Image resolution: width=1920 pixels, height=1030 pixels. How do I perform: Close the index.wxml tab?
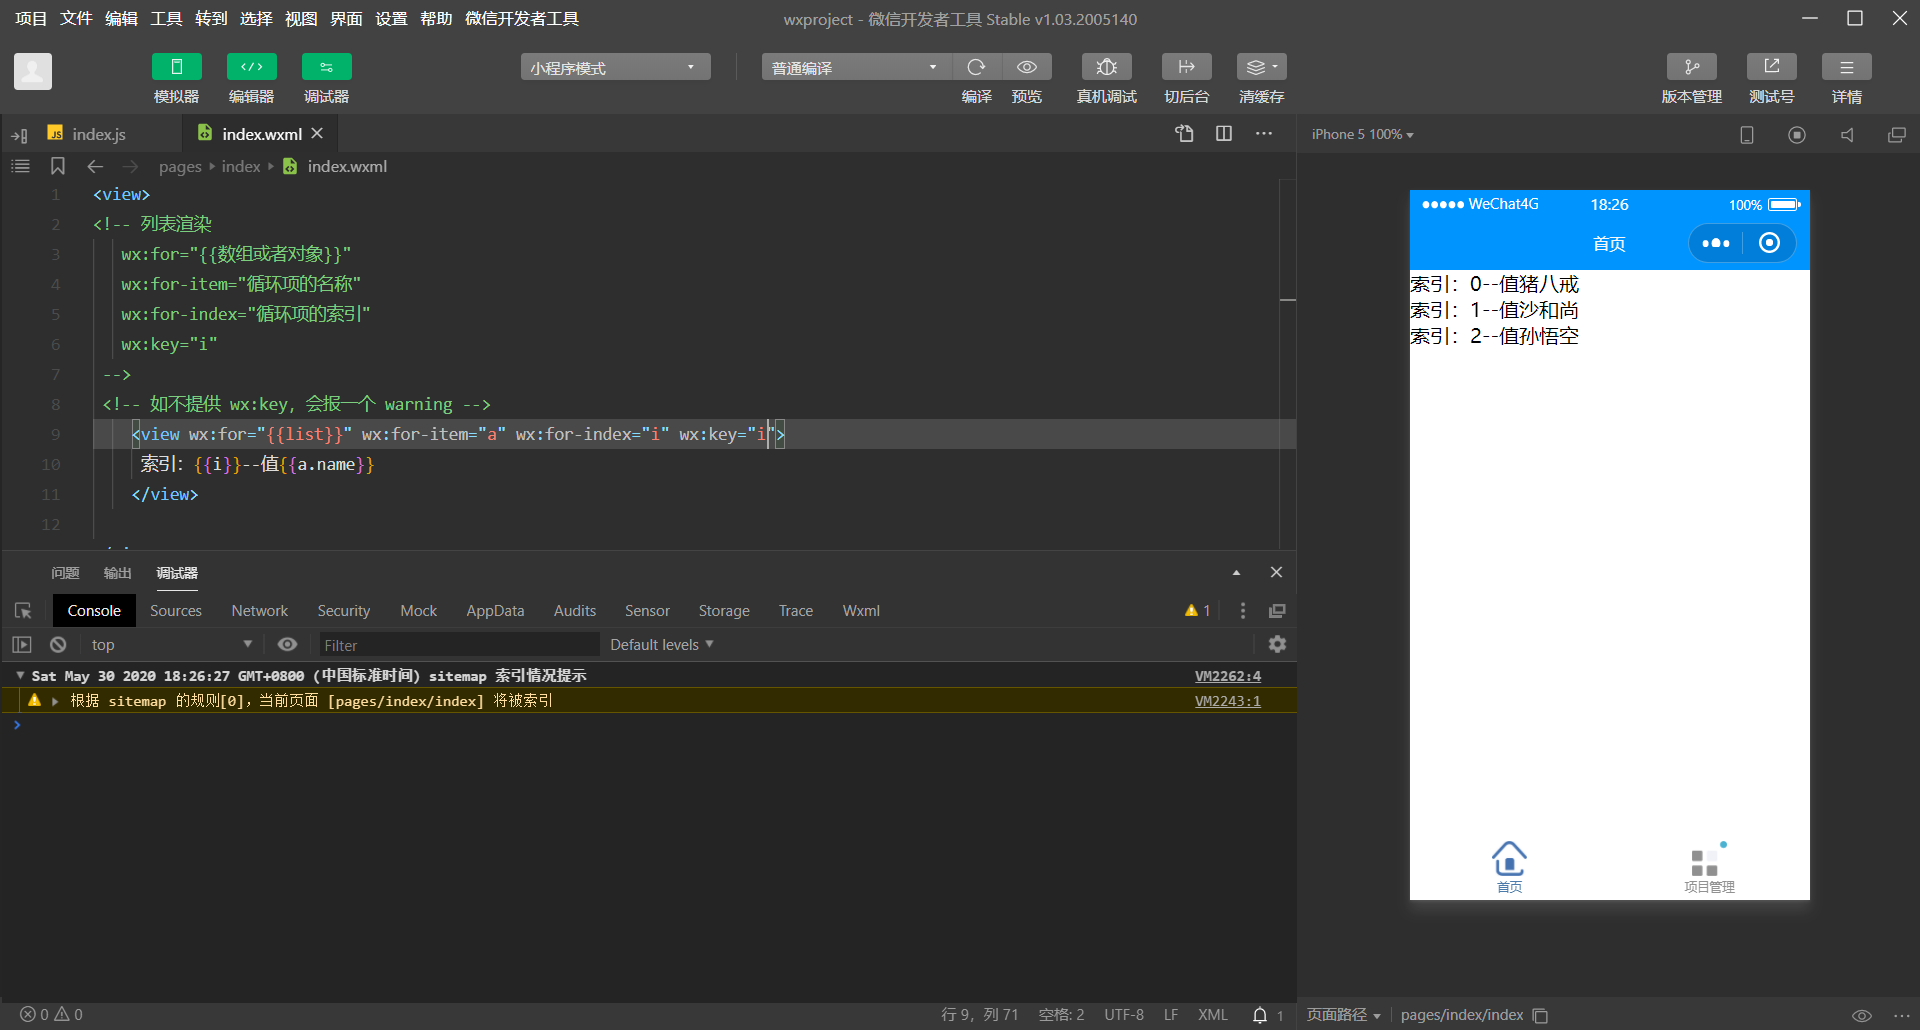coord(317,133)
